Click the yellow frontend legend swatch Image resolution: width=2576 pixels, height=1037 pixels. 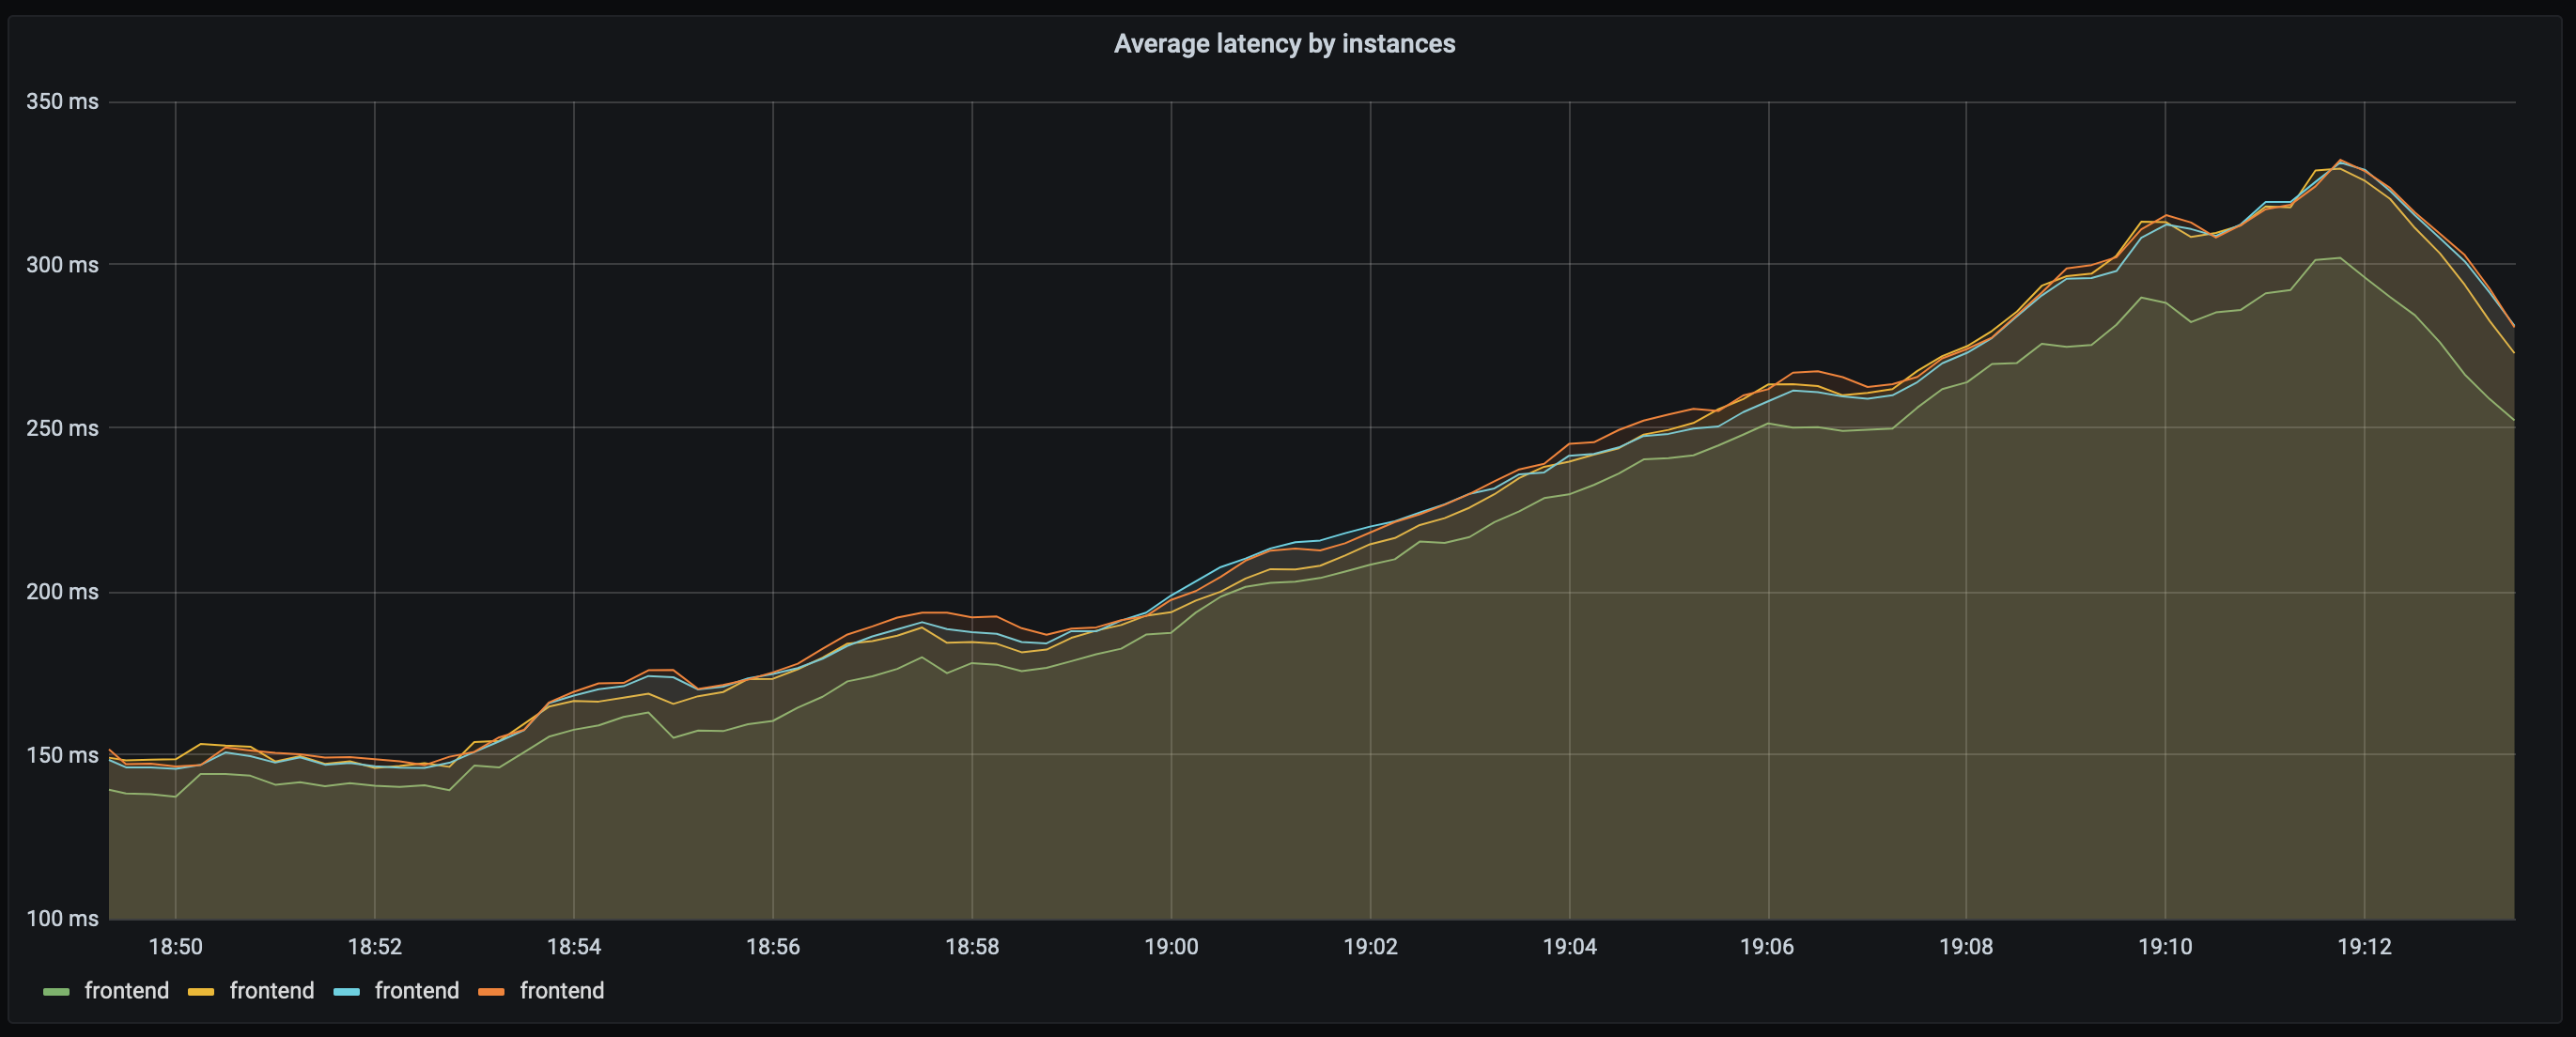click(x=201, y=992)
